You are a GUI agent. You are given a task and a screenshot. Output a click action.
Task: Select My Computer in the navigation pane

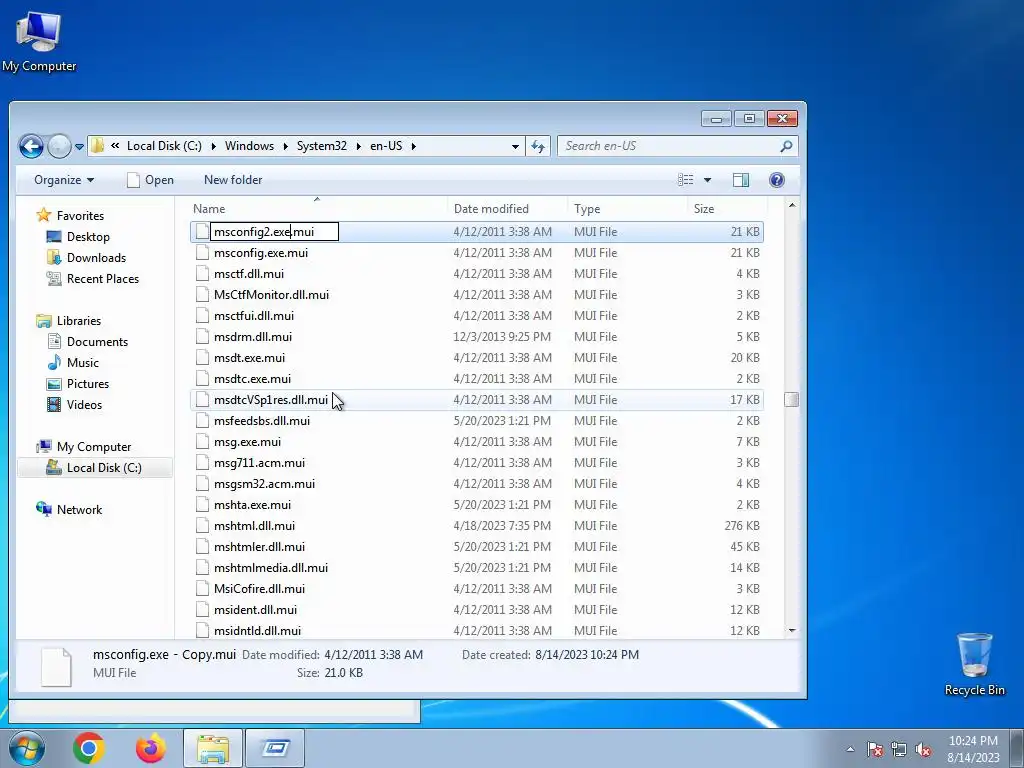pyautogui.click(x=93, y=447)
